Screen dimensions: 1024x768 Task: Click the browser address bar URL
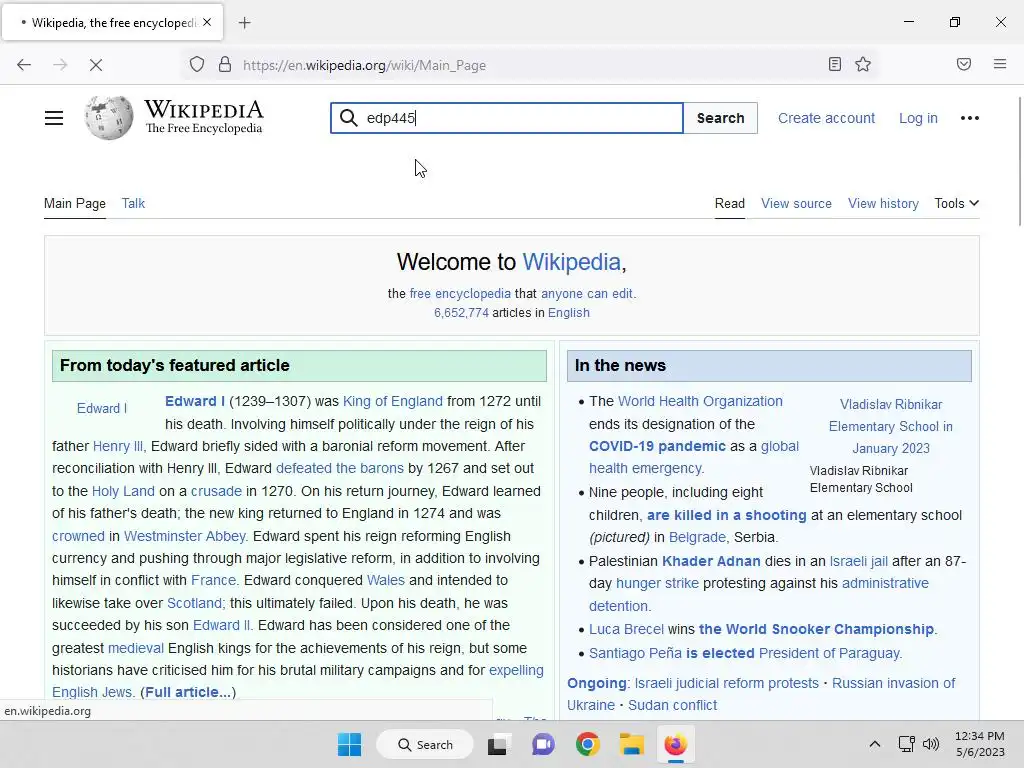[x=364, y=65]
